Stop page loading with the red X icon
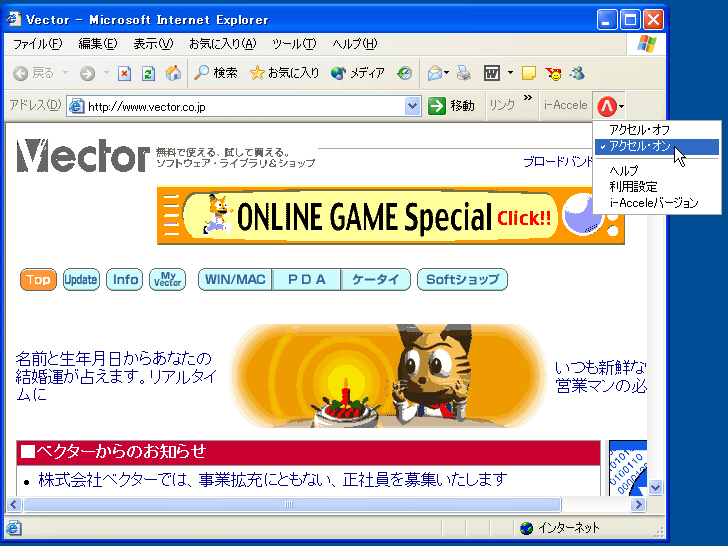Viewport: 728px width, 546px height. pos(124,73)
